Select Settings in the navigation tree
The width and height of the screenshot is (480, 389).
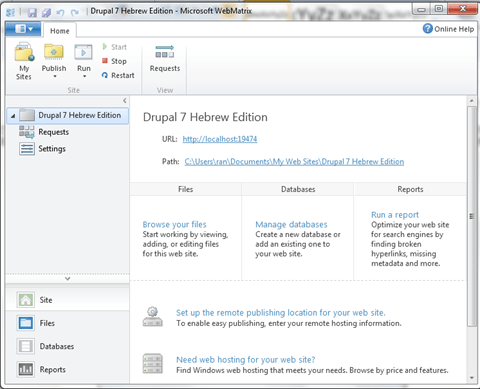click(x=52, y=149)
